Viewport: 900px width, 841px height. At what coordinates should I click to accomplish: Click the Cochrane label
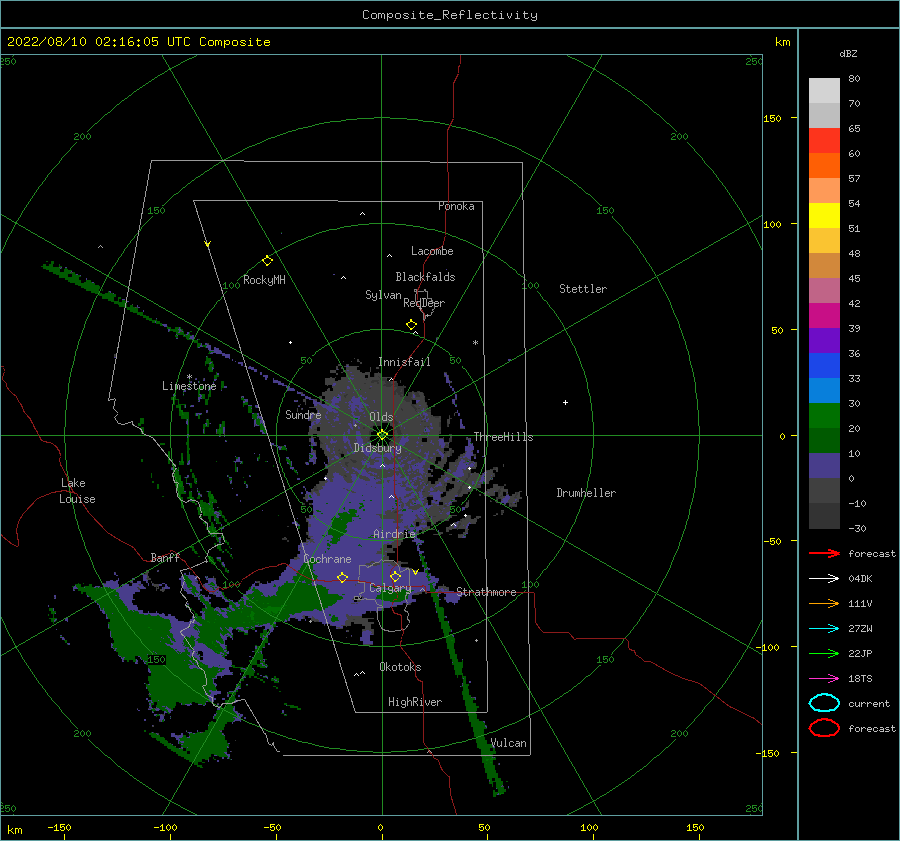(327, 559)
